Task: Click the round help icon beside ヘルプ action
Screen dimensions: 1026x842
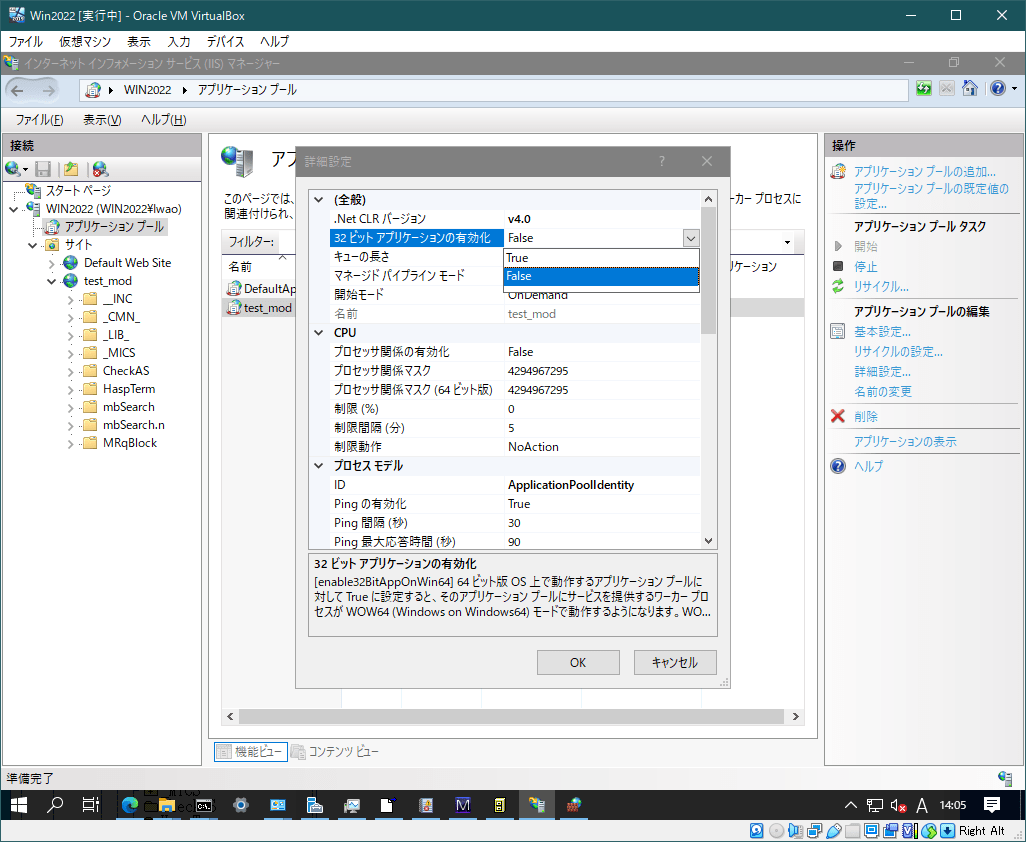Action: [x=838, y=466]
